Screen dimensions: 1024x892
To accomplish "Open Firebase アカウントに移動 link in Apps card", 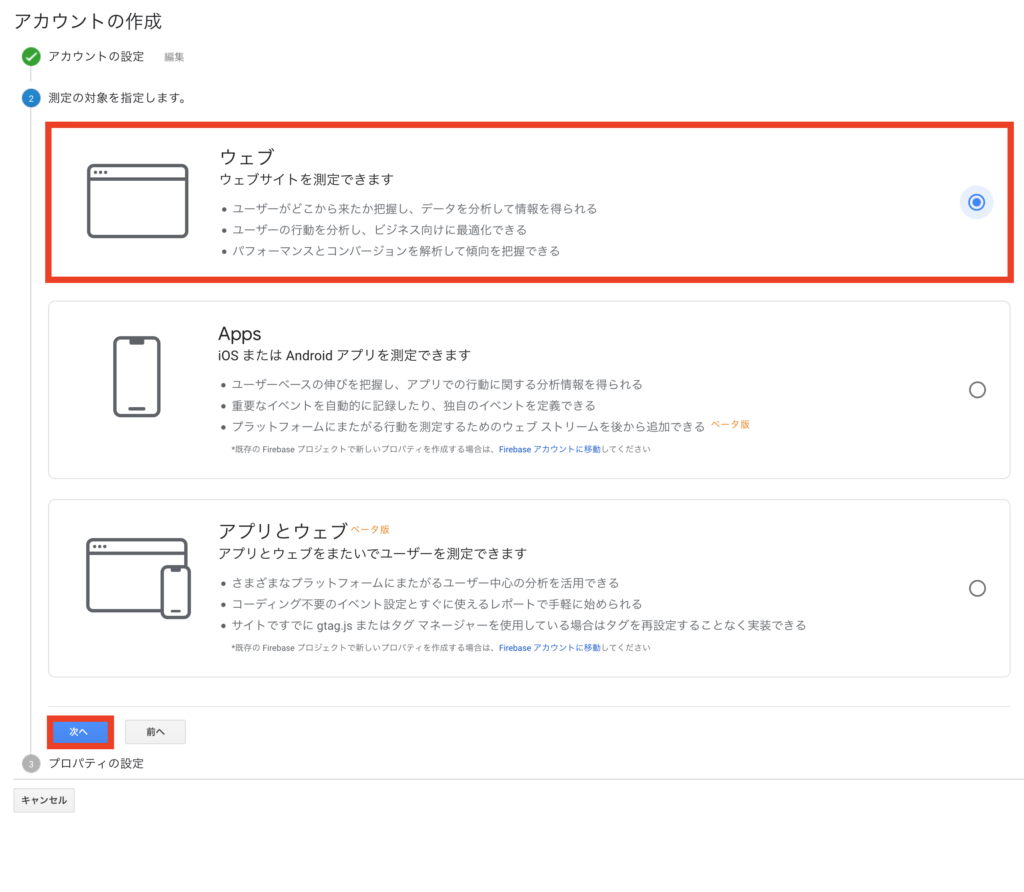I will tap(549, 449).
